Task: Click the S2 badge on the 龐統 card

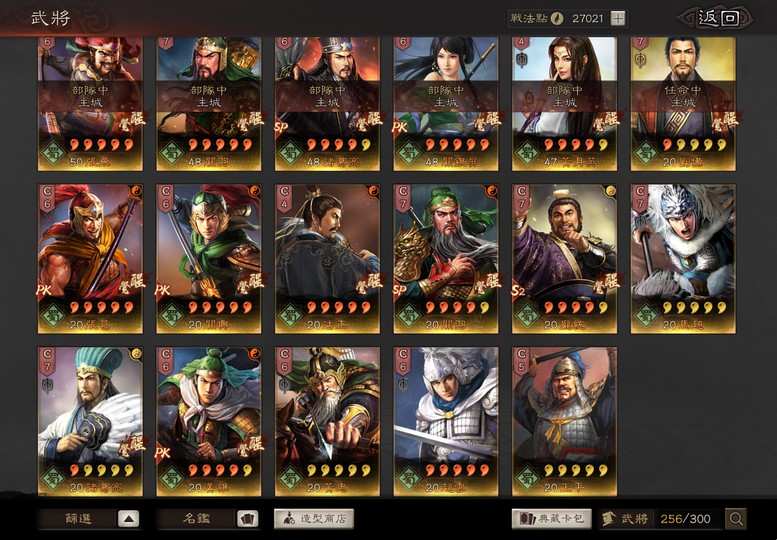Action: 519,290
